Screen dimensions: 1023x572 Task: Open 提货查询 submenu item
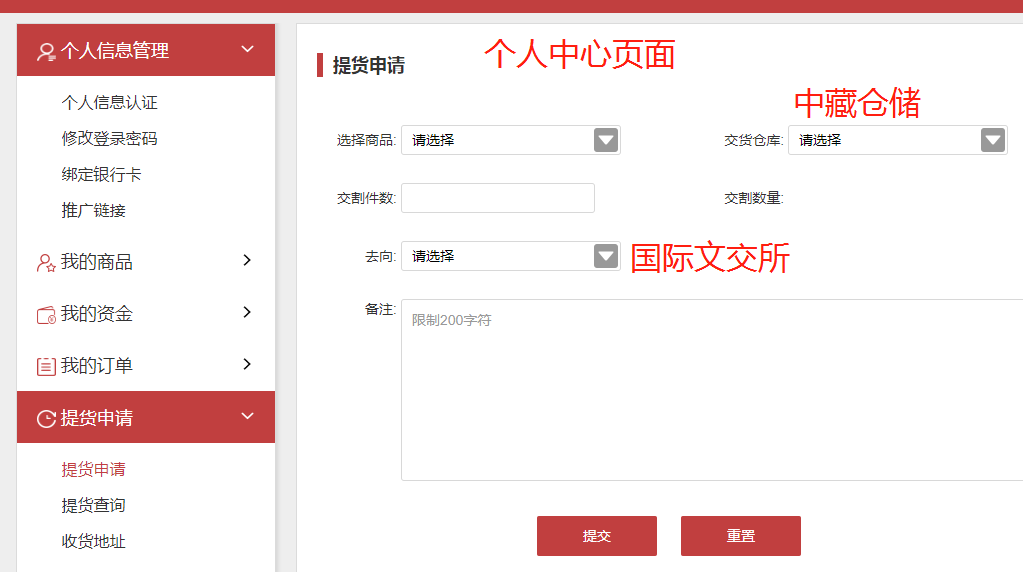point(93,506)
